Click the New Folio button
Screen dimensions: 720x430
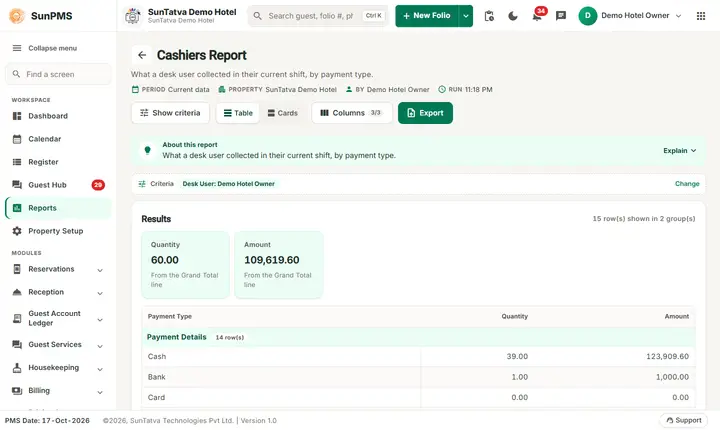pyautogui.click(x=427, y=16)
